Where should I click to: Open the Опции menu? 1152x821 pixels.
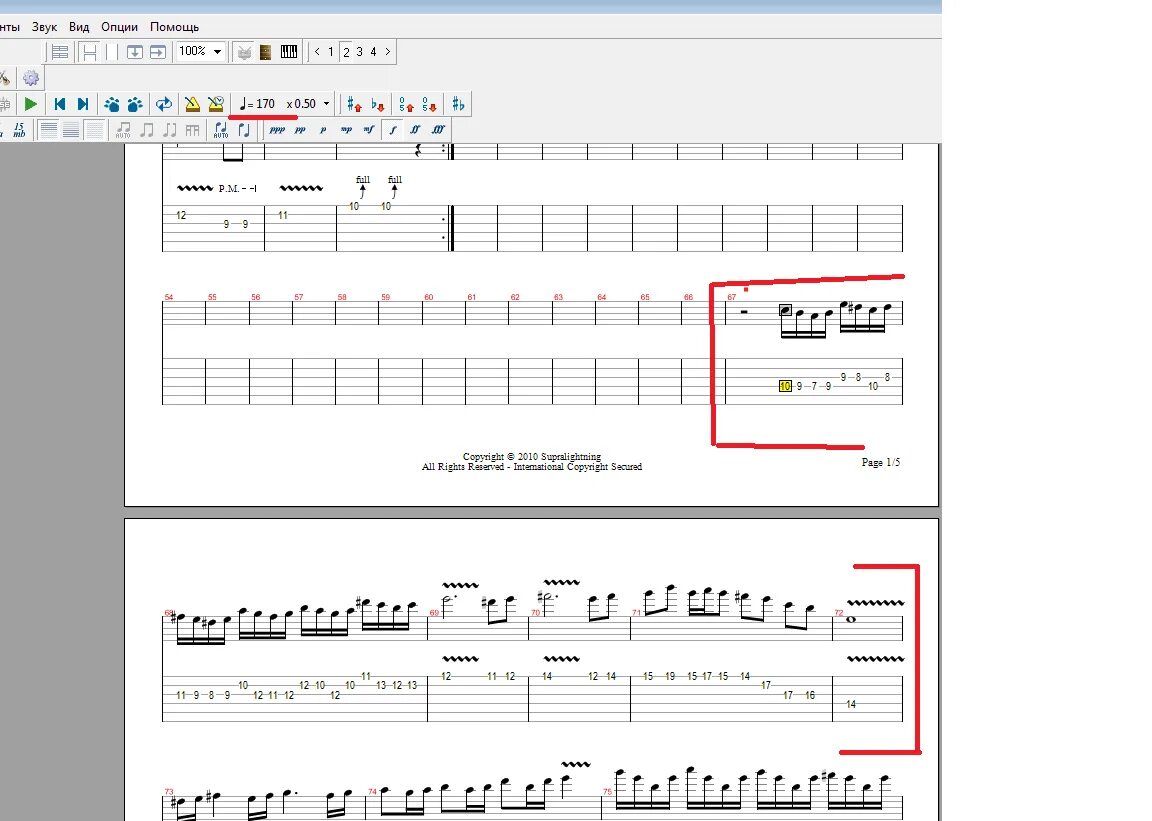tap(119, 26)
